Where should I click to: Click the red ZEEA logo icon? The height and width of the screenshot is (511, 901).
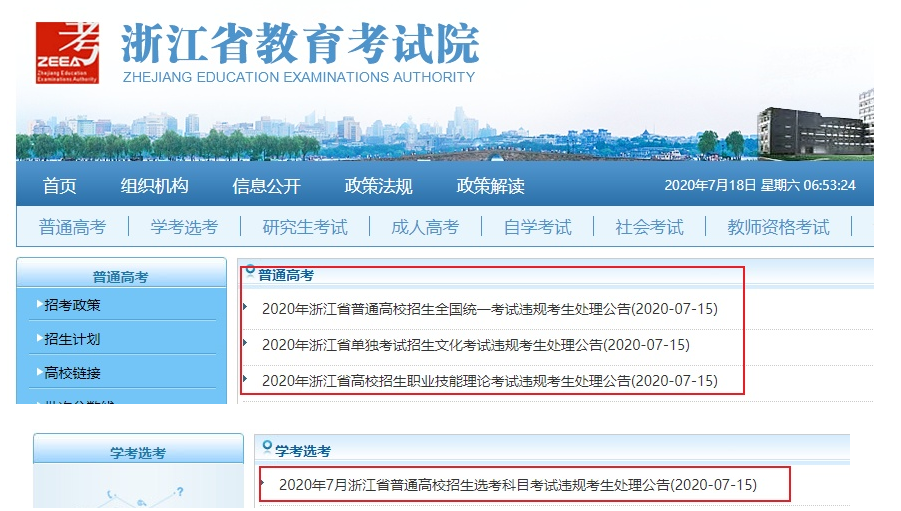[67, 53]
